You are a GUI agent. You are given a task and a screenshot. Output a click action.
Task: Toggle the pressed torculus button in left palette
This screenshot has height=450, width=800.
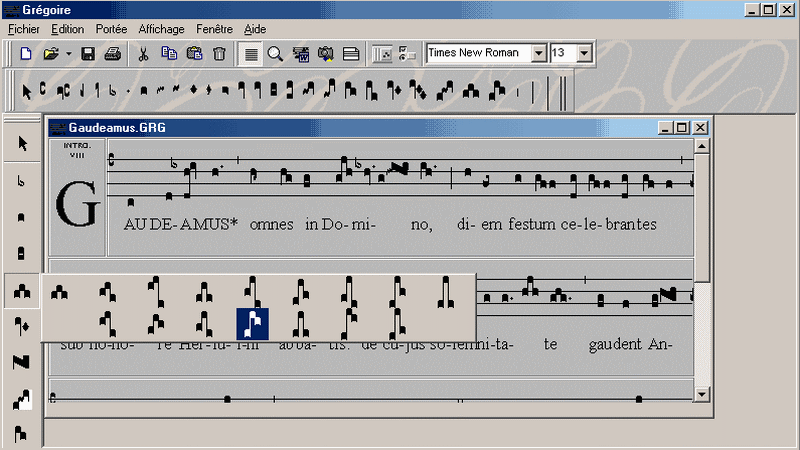pyautogui.click(x=22, y=291)
